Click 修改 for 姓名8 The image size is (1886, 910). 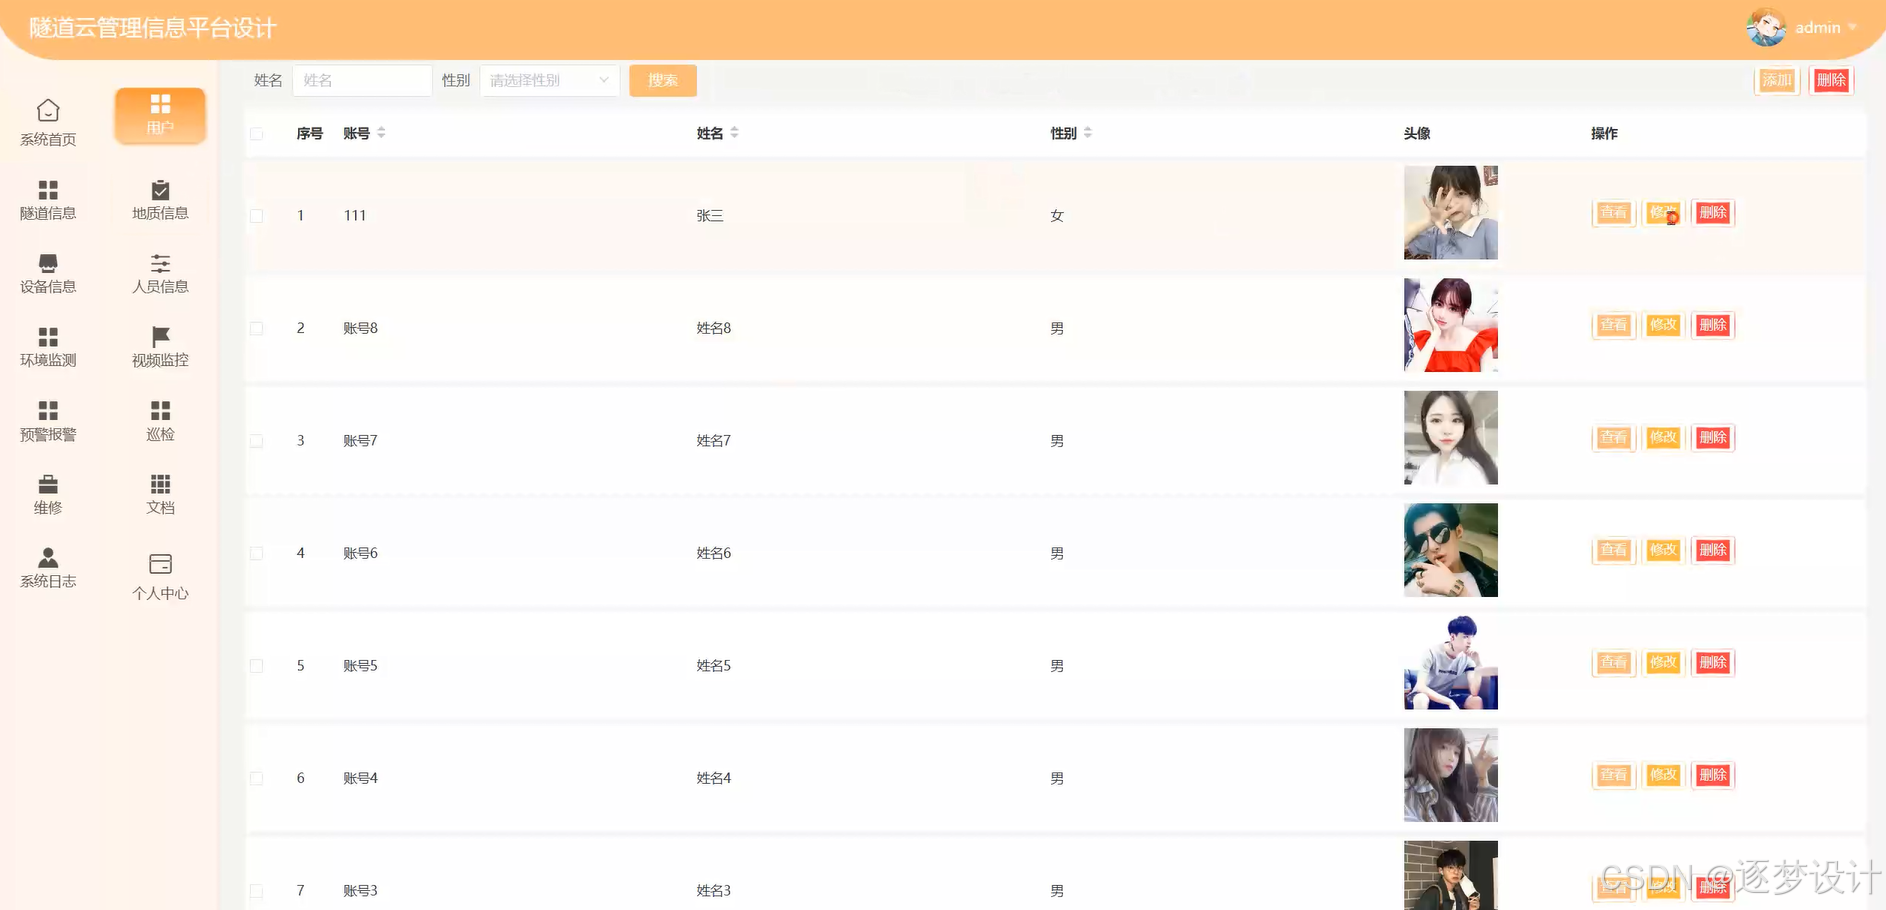pyautogui.click(x=1663, y=325)
